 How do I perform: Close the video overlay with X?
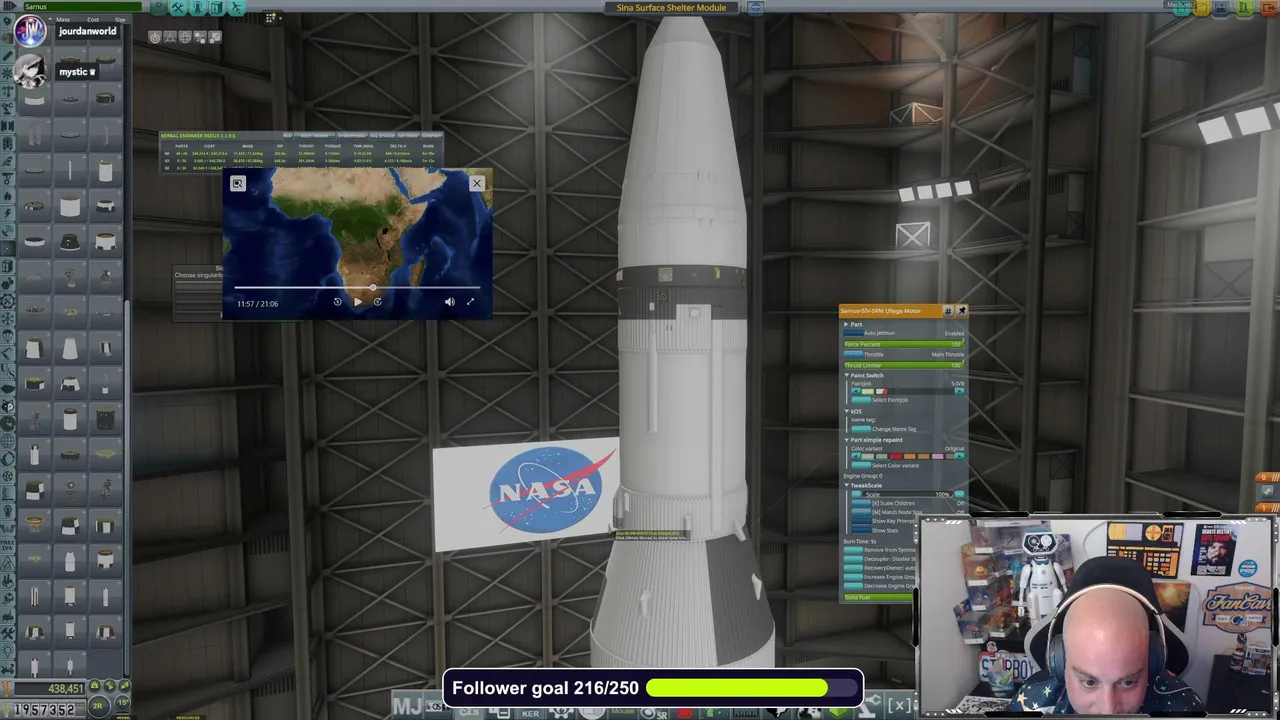(477, 183)
